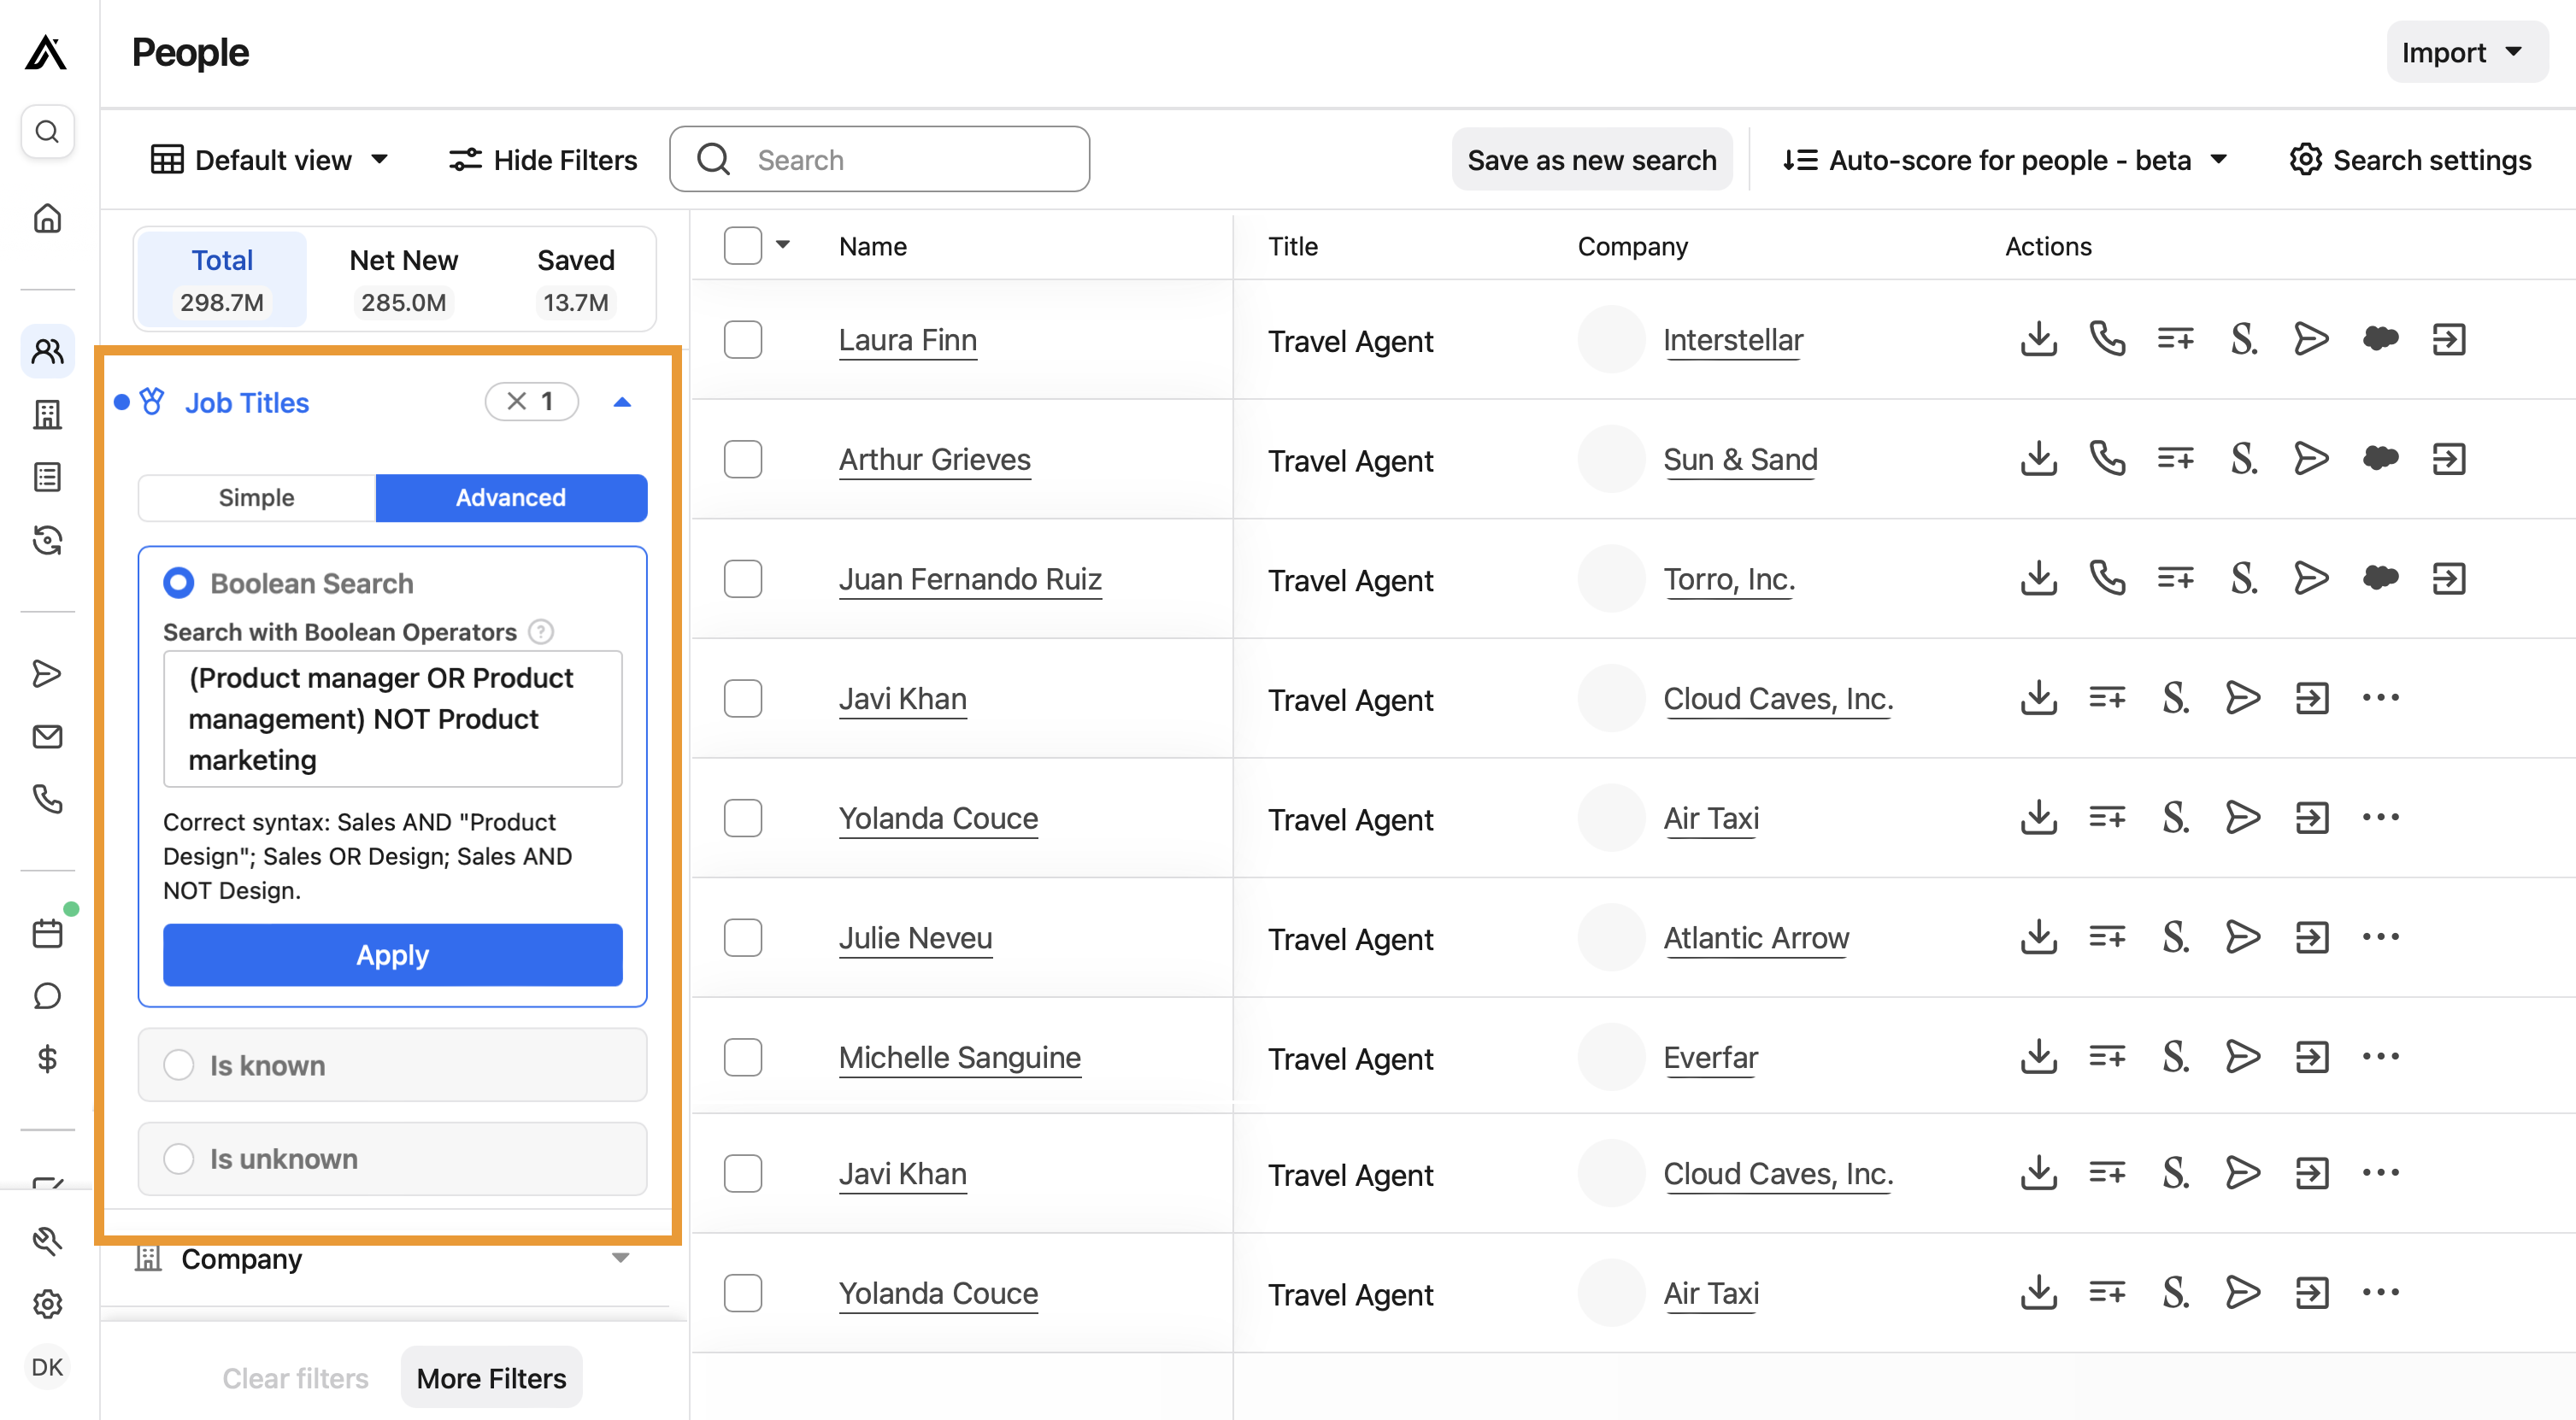Screen dimensions: 2576x1420
Task: Switch to the Net New tab
Action: point(403,279)
